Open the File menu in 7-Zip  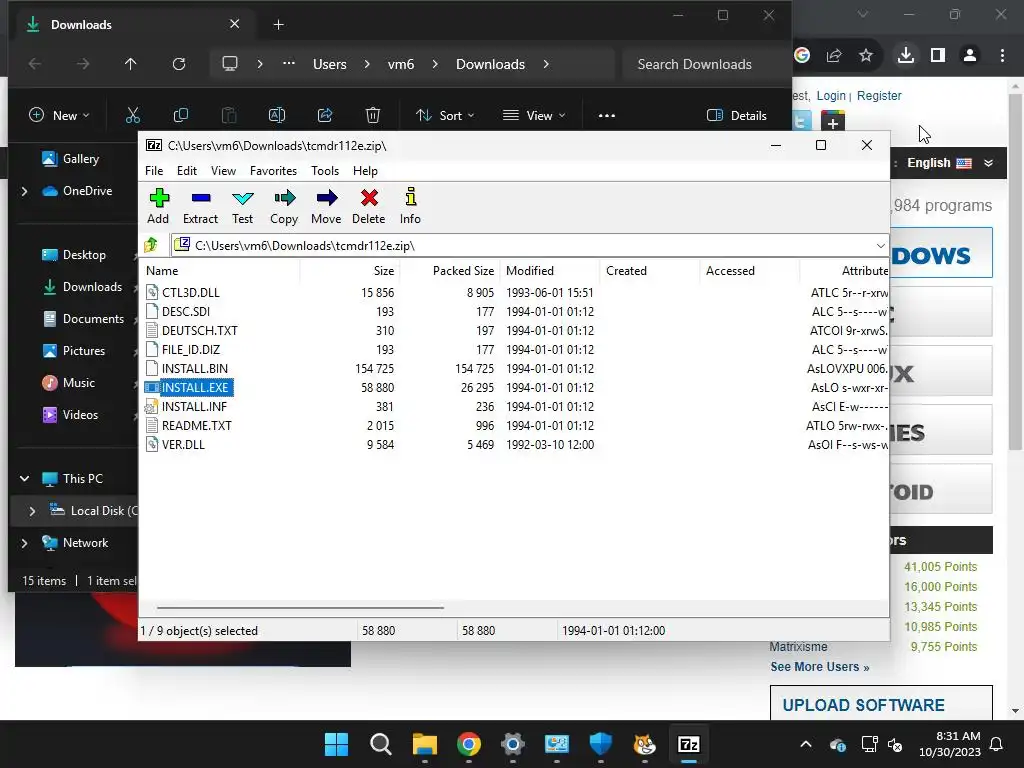[154, 170]
